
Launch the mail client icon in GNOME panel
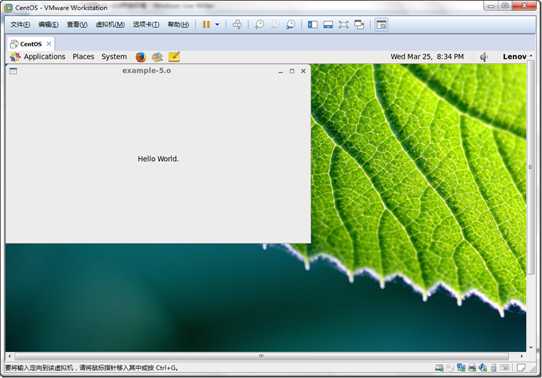[x=157, y=57]
